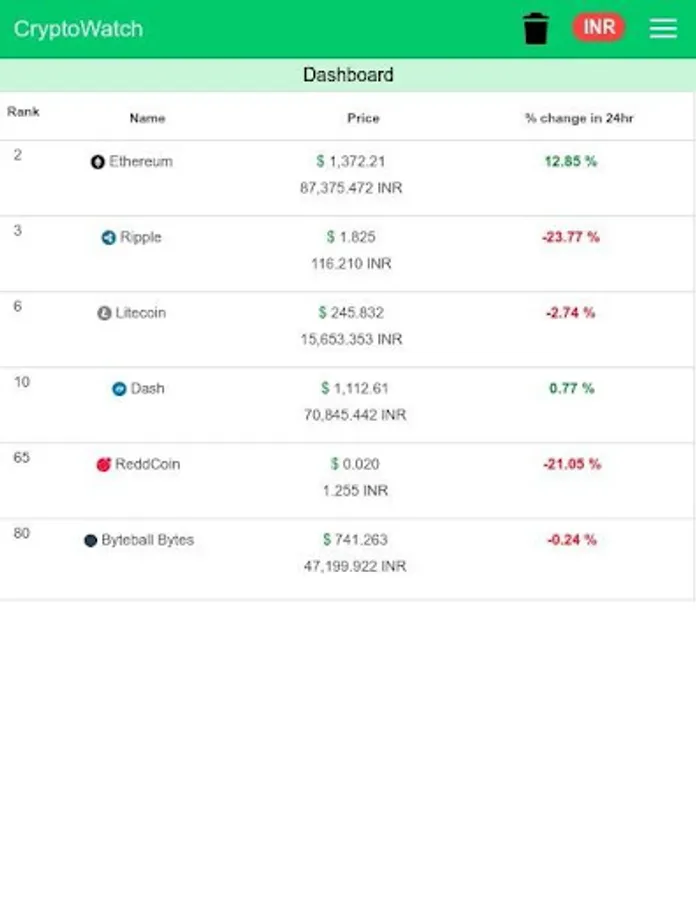Click the Ethereum coin icon
Viewport: 696px width, 900px height.
(x=98, y=162)
